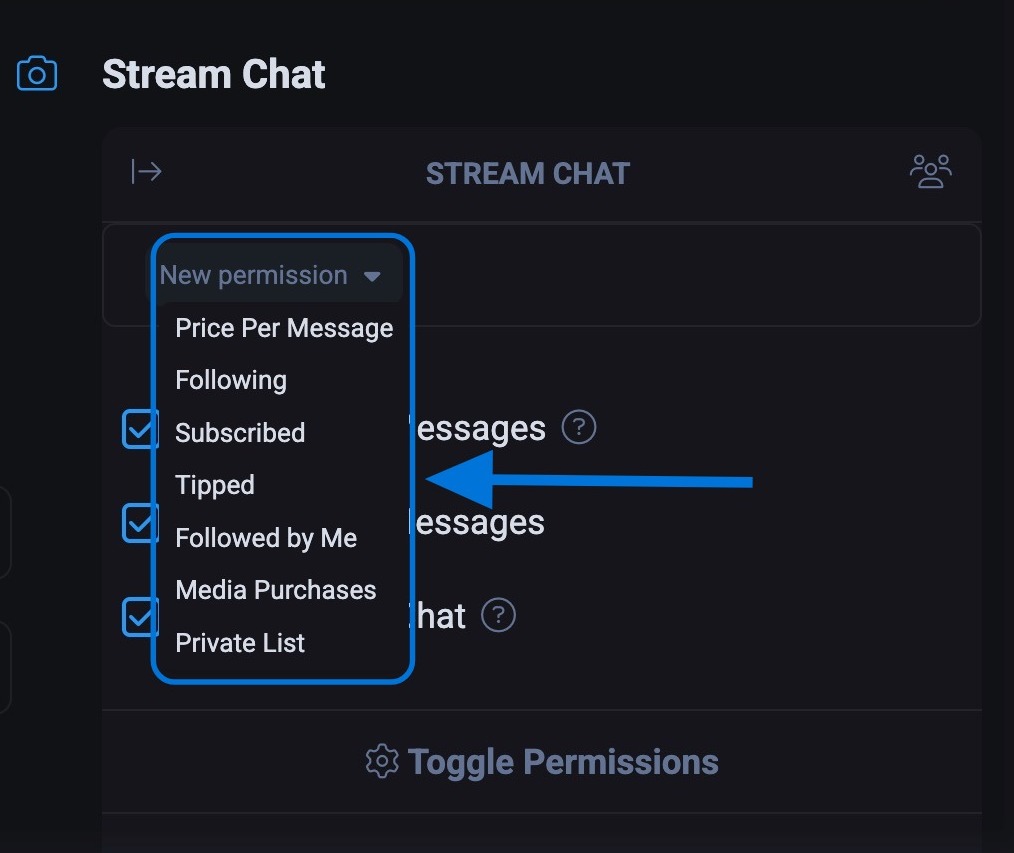Select the Subscribed permission option

[x=240, y=433]
